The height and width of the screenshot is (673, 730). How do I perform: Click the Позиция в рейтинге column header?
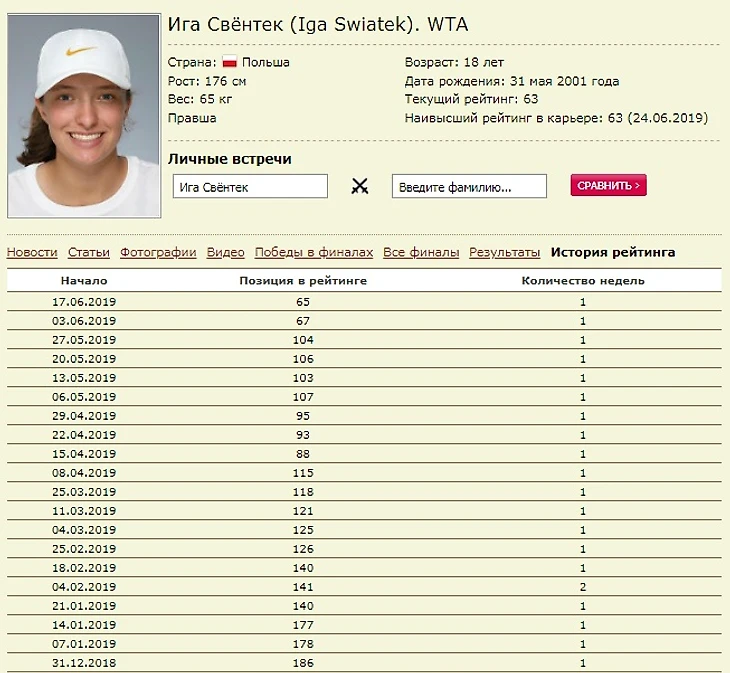(x=303, y=281)
